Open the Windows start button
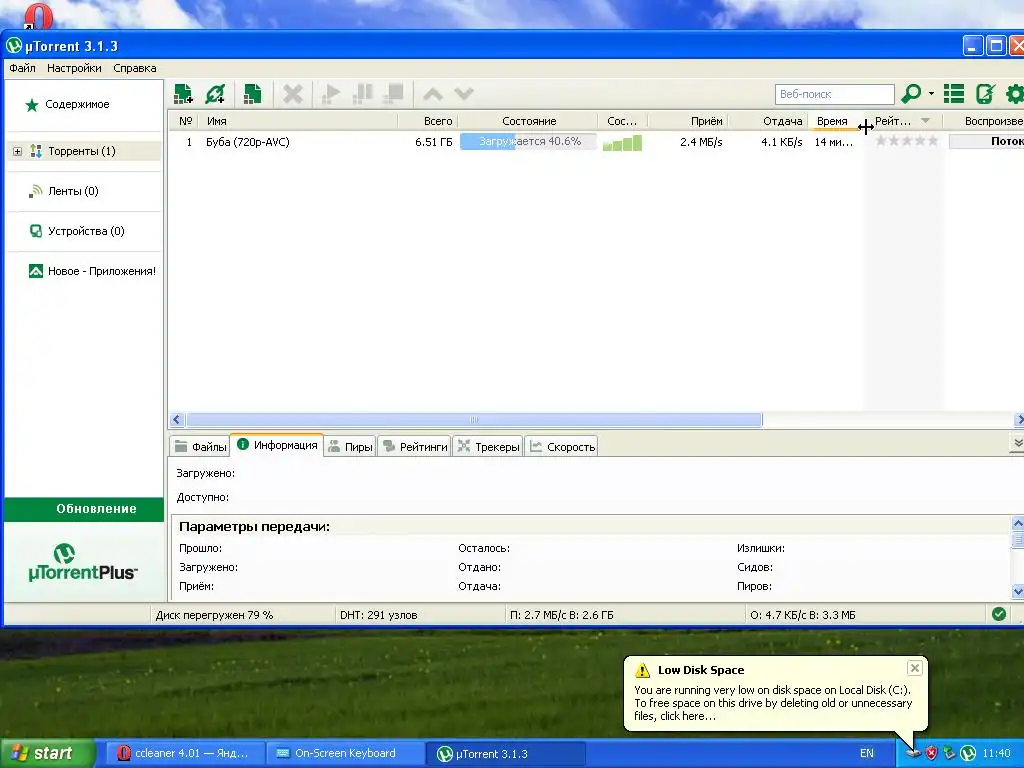This screenshot has height=768, width=1024. (x=47, y=754)
